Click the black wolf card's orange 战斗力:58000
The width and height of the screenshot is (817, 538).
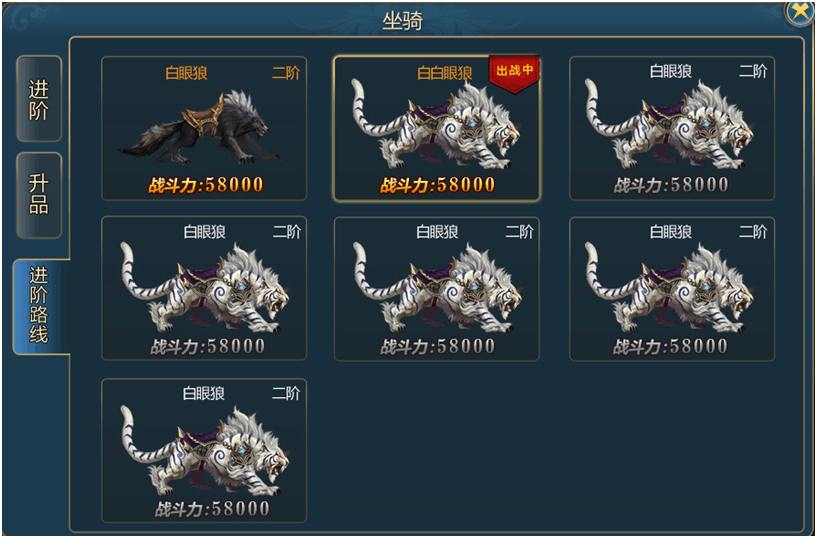click(206, 184)
